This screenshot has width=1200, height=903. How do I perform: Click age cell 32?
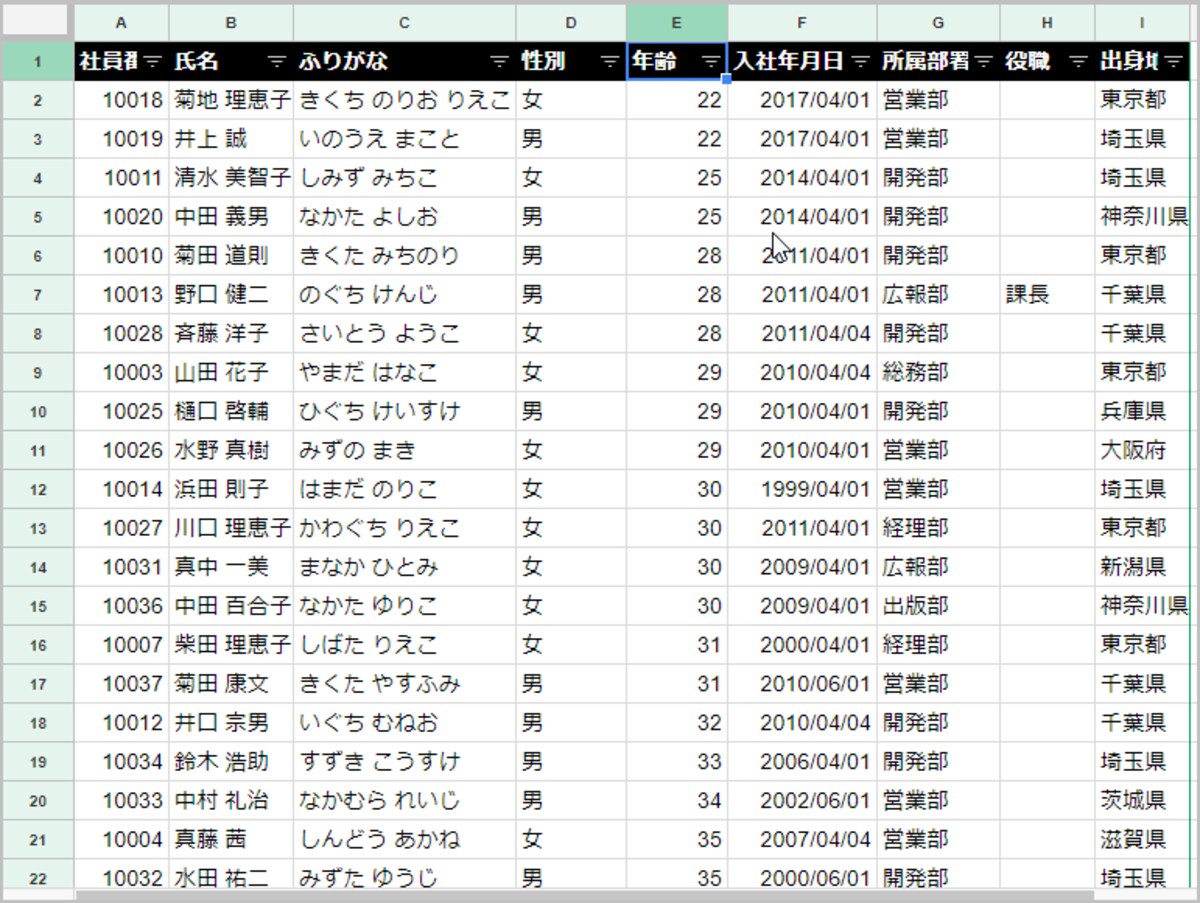pyautogui.click(x=677, y=723)
